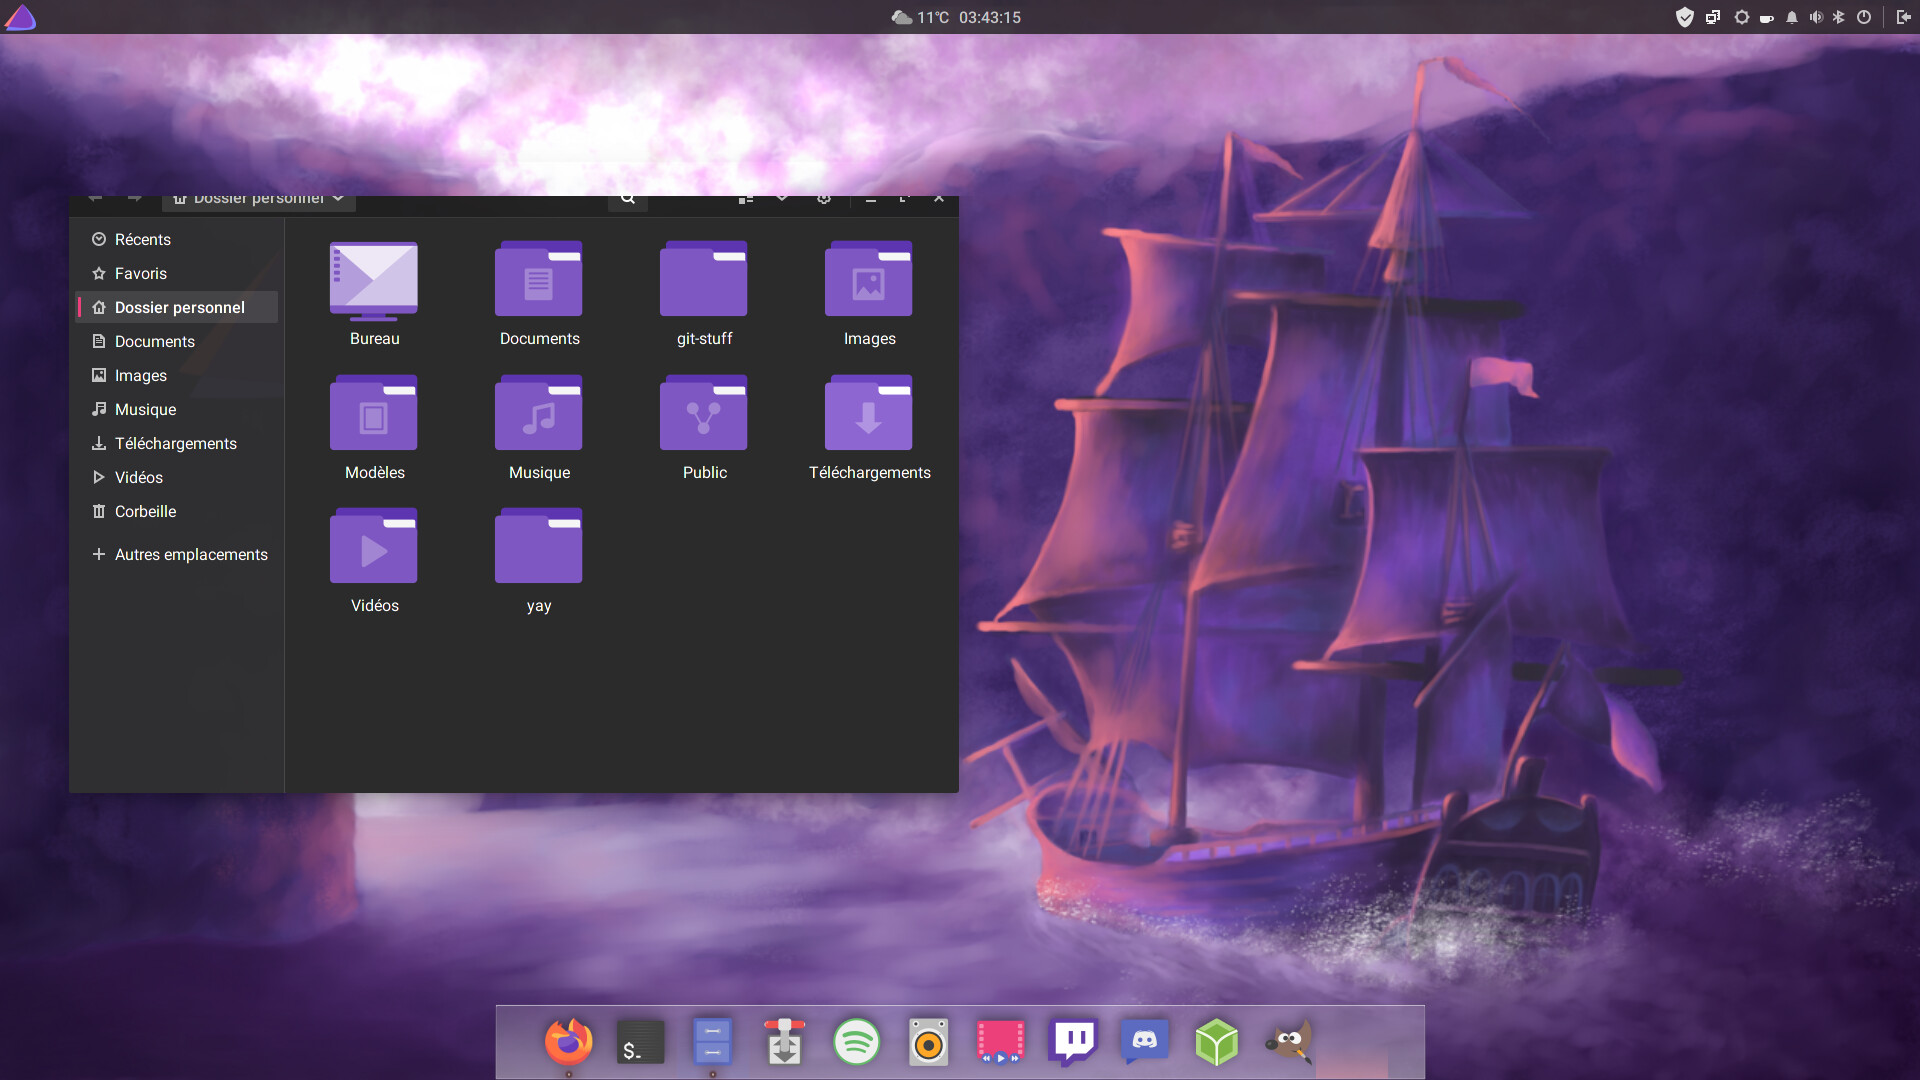Open the notifications bell in the tray
The image size is (1920, 1080).
(1792, 17)
